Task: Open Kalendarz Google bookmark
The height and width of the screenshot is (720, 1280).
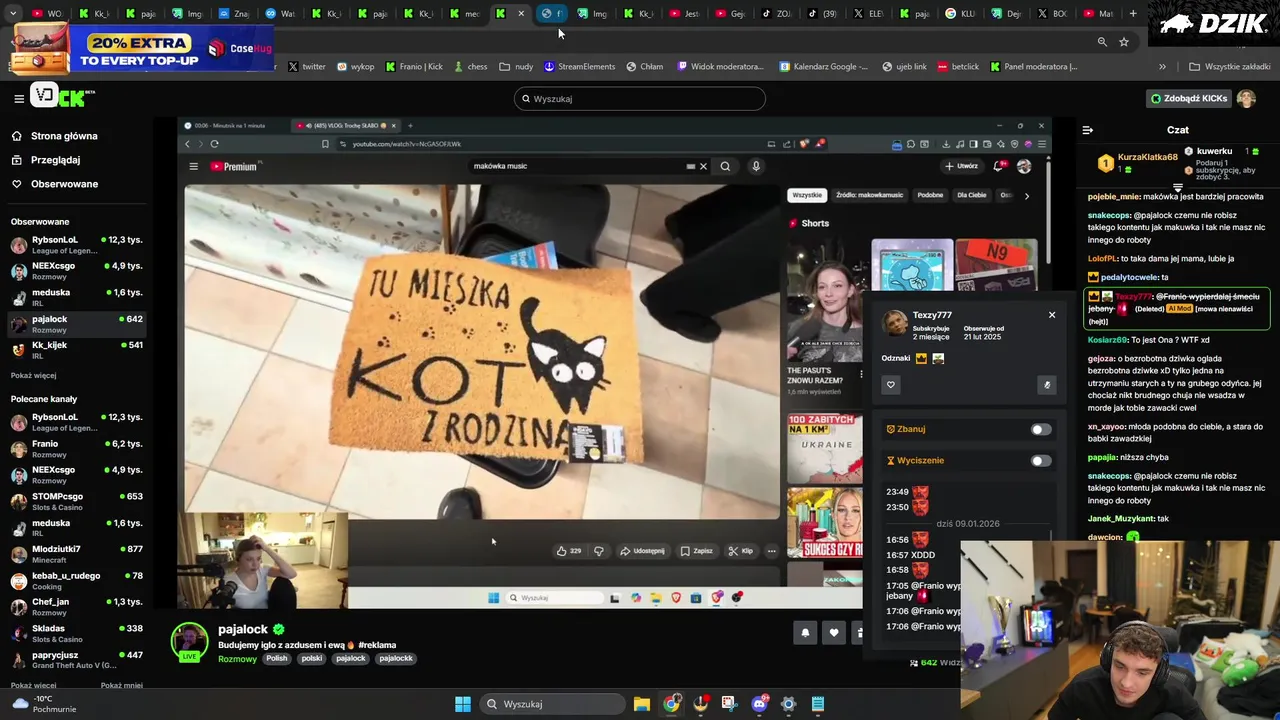Action: (824, 67)
